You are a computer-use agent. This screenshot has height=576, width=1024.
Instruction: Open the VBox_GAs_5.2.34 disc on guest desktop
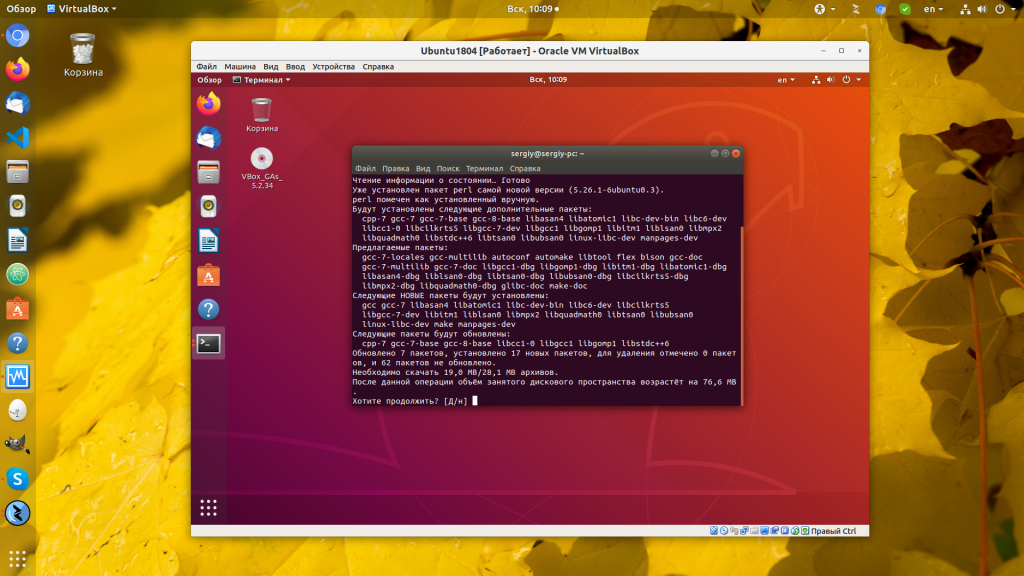(262, 159)
